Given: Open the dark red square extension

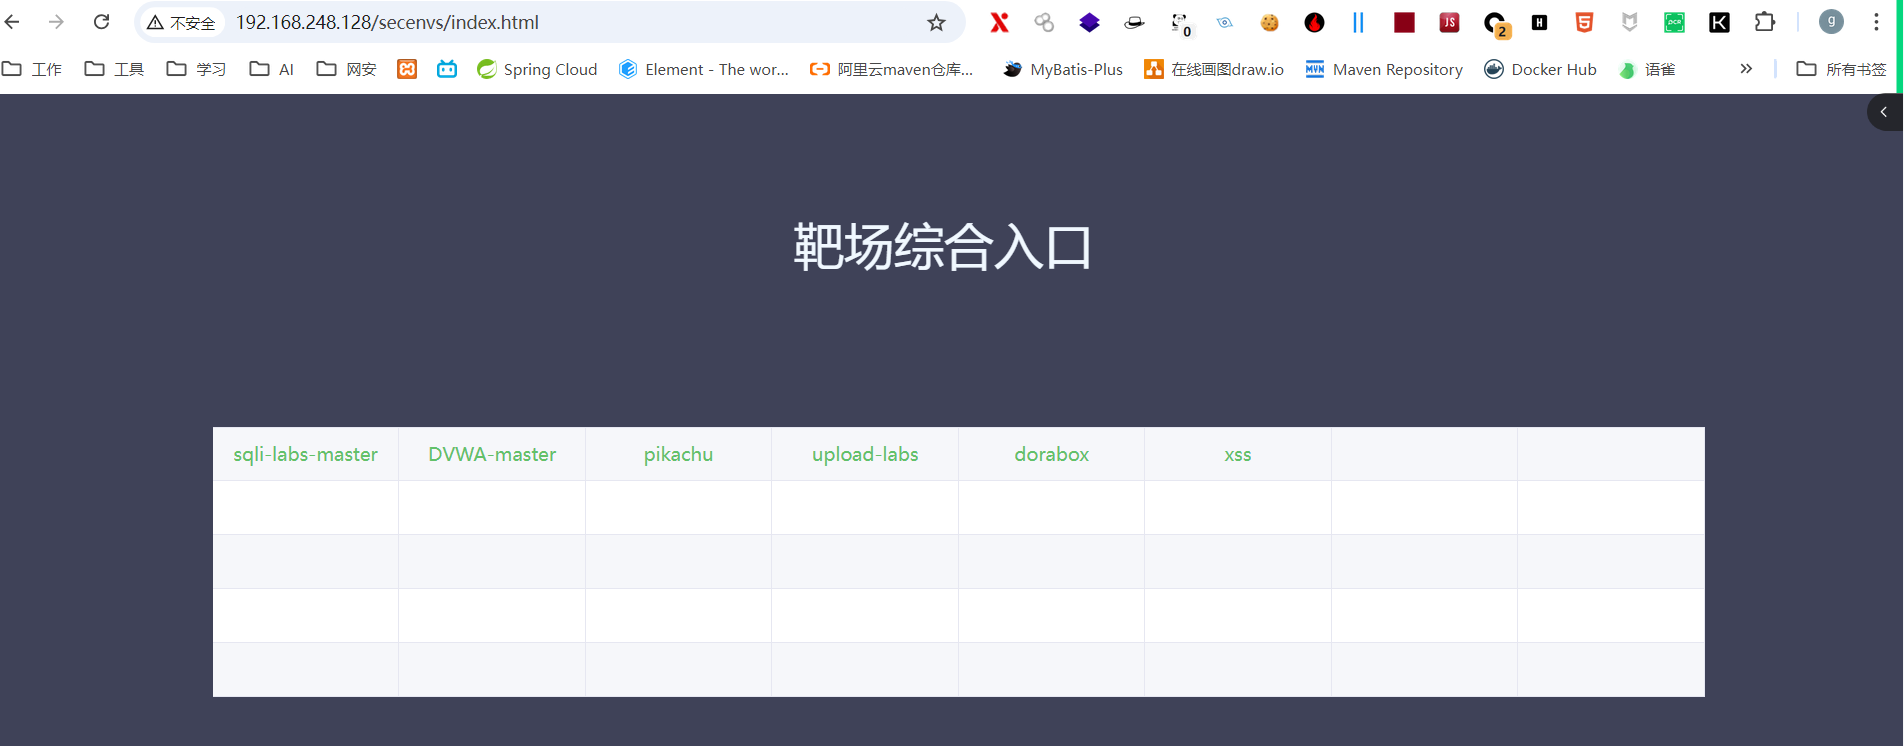Looking at the screenshot, I should (1404, 22).
